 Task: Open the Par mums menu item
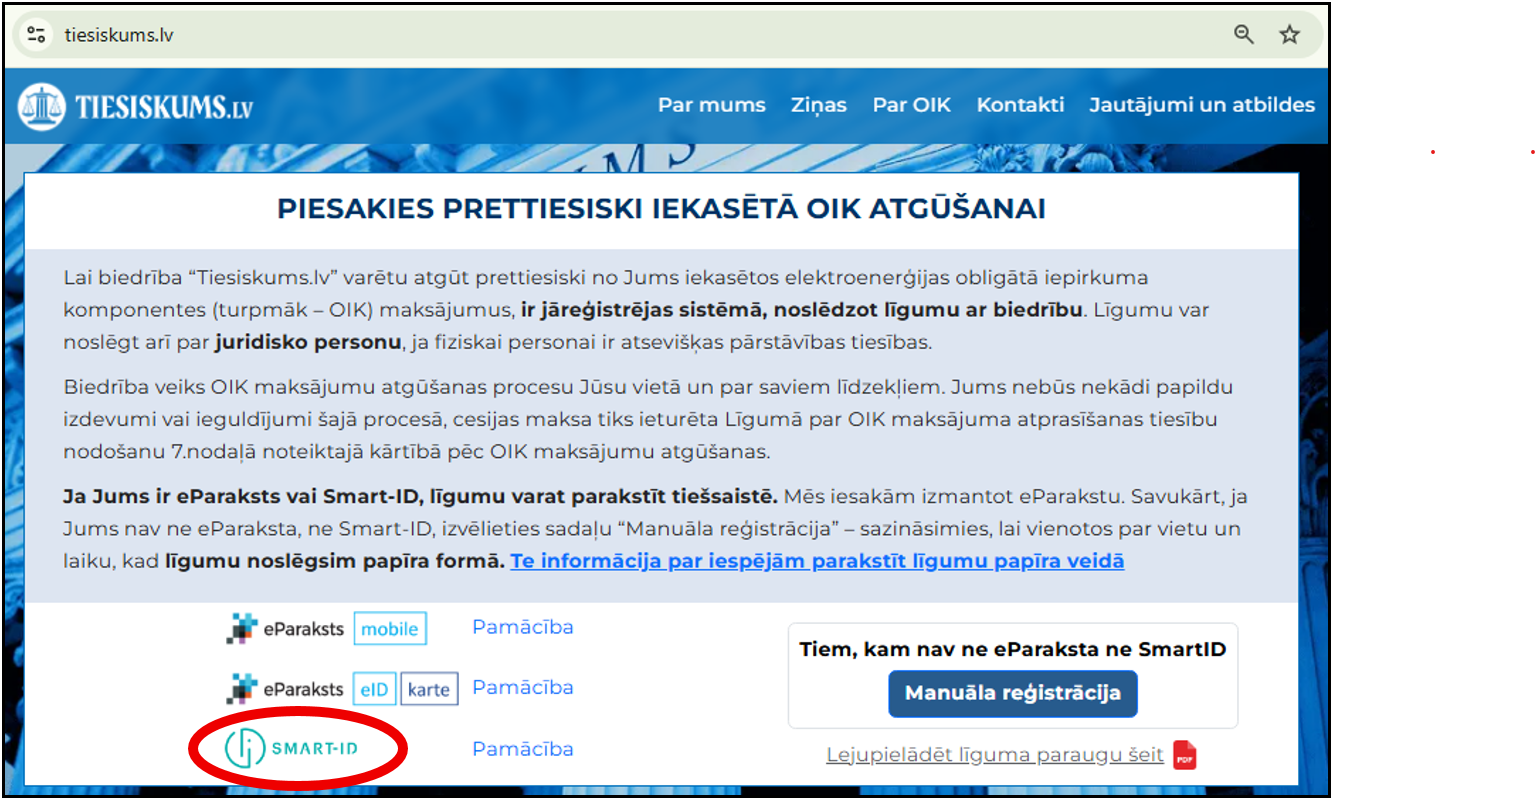pyautogui.click(x=711, y=105)
